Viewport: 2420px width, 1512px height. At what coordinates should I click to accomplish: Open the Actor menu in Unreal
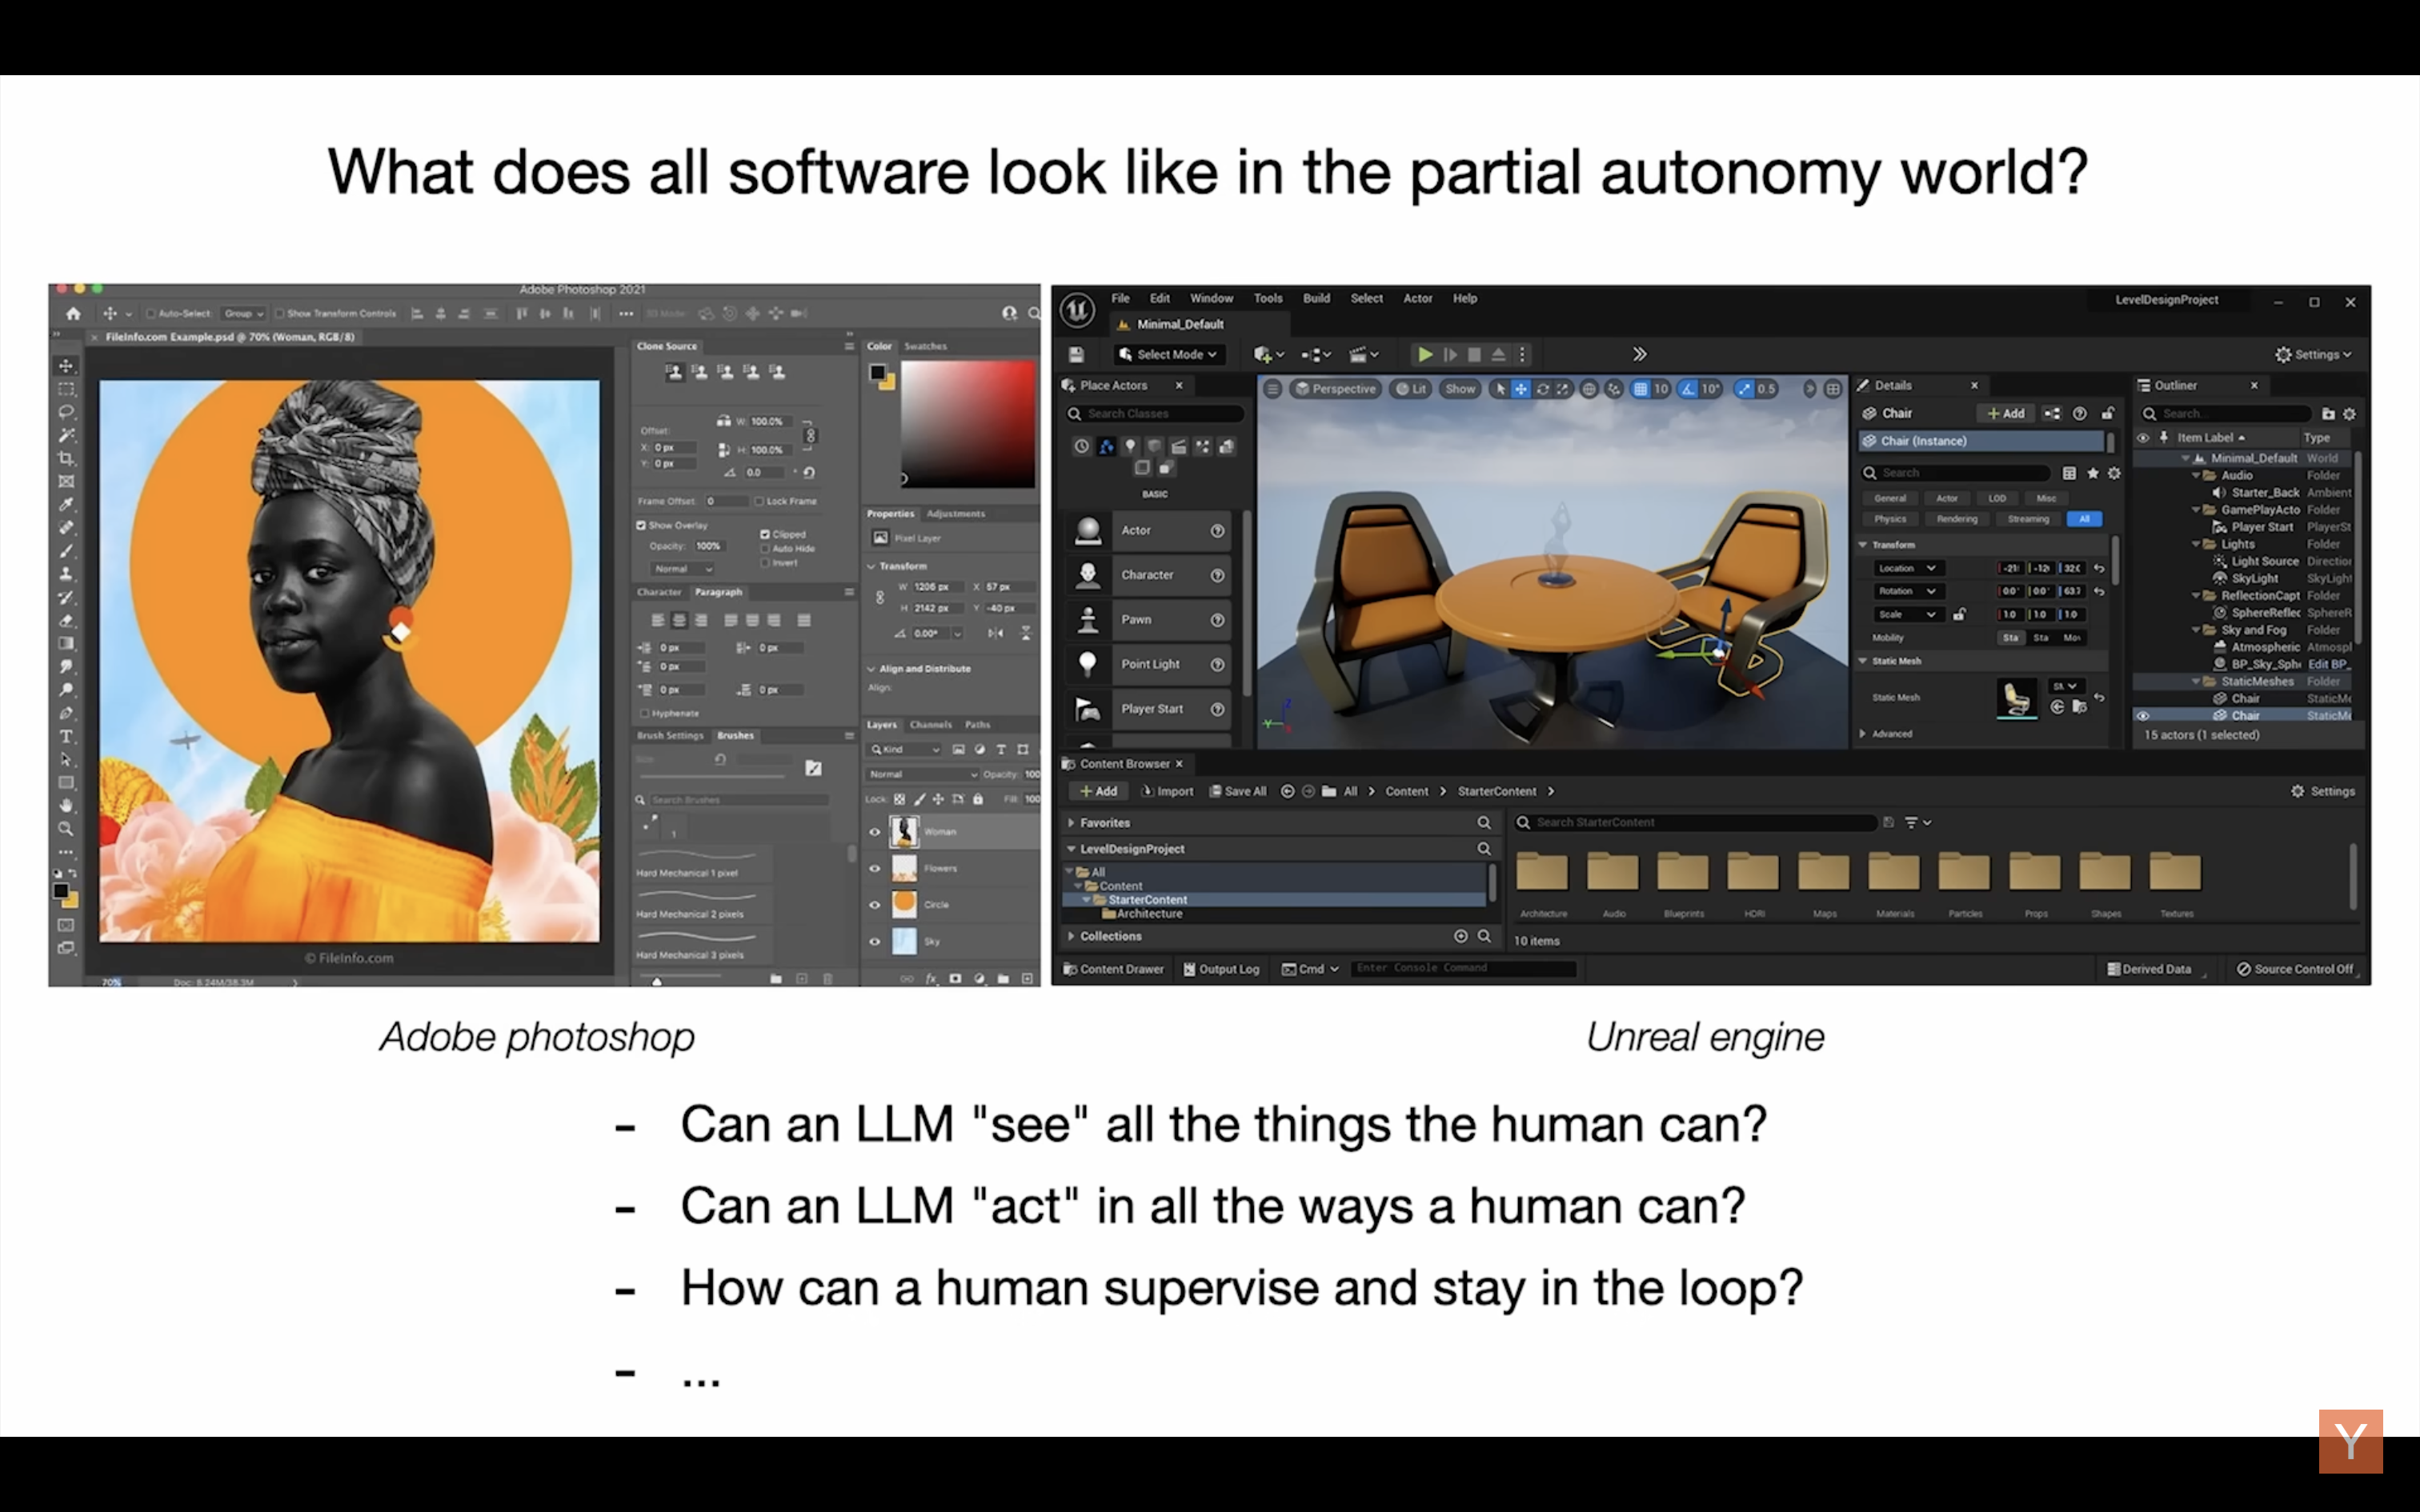point(1417,298)
